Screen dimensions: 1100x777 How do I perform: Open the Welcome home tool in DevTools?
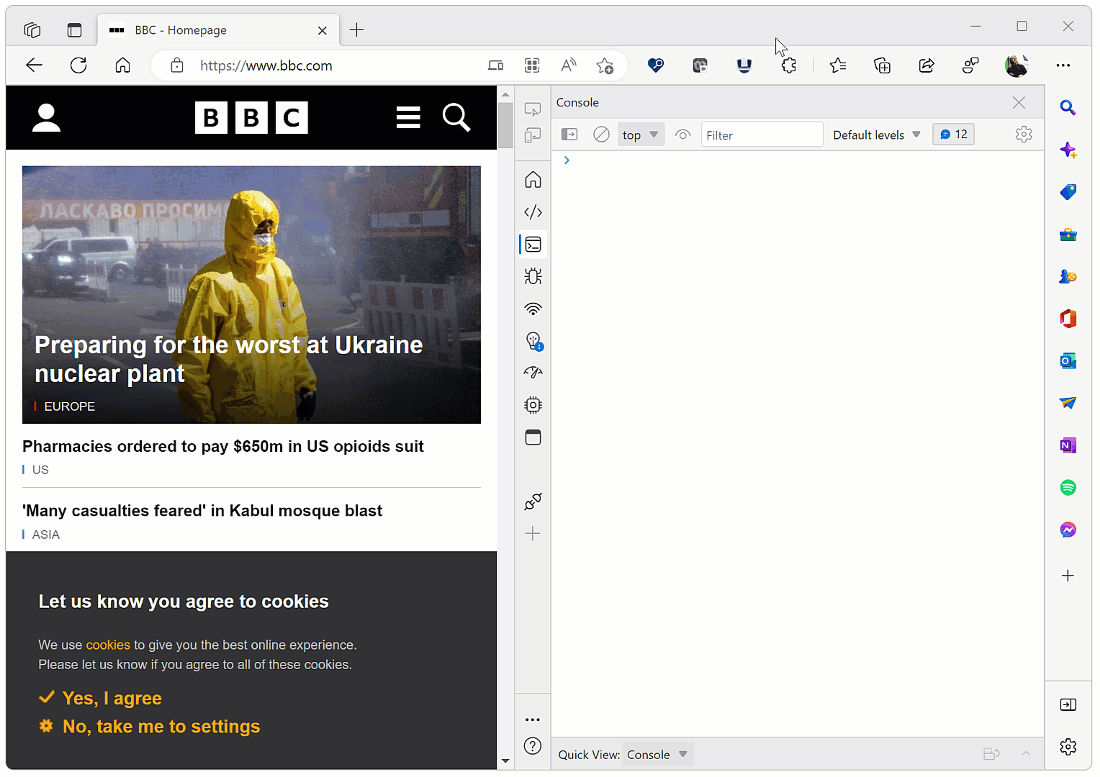[533, 180]
